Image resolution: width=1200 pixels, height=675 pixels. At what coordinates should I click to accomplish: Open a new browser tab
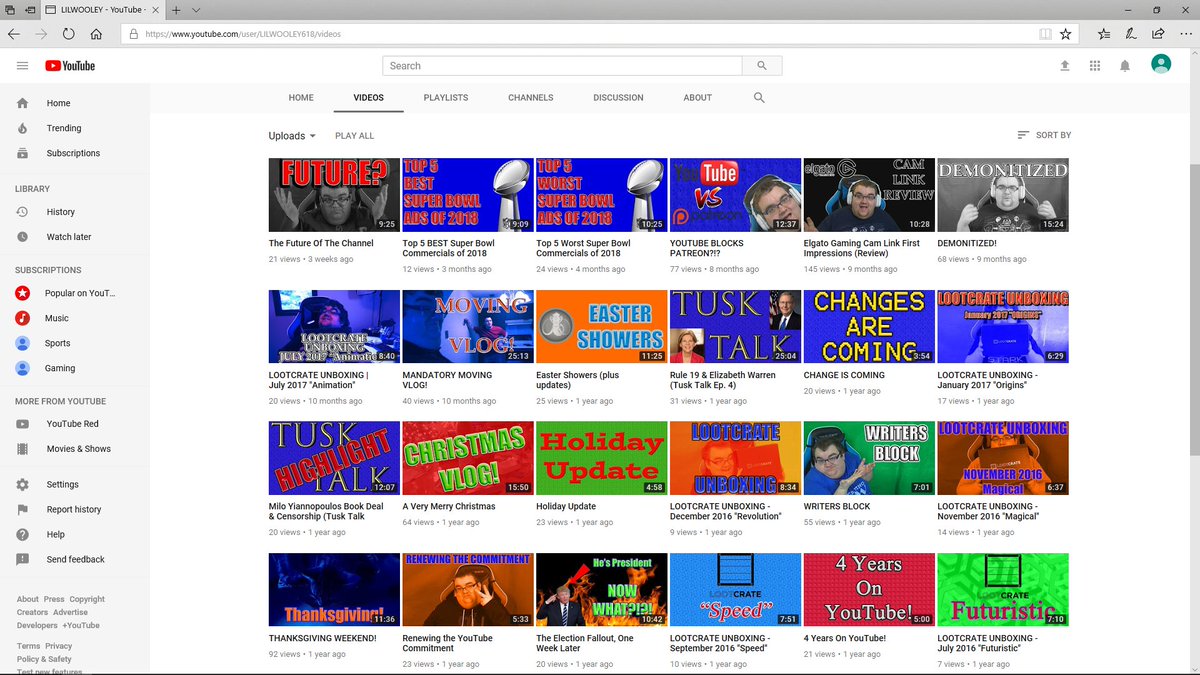click(176, 9)
